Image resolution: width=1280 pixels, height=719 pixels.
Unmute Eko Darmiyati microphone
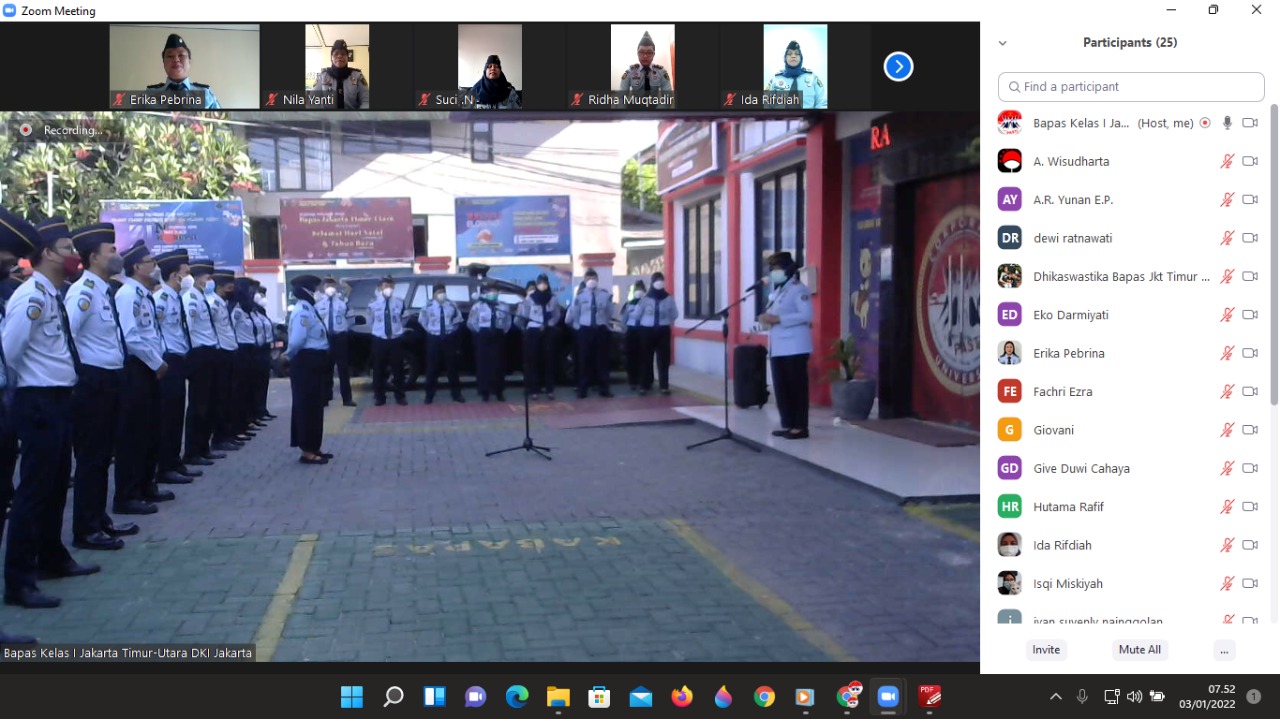(x=1227, y=315)
